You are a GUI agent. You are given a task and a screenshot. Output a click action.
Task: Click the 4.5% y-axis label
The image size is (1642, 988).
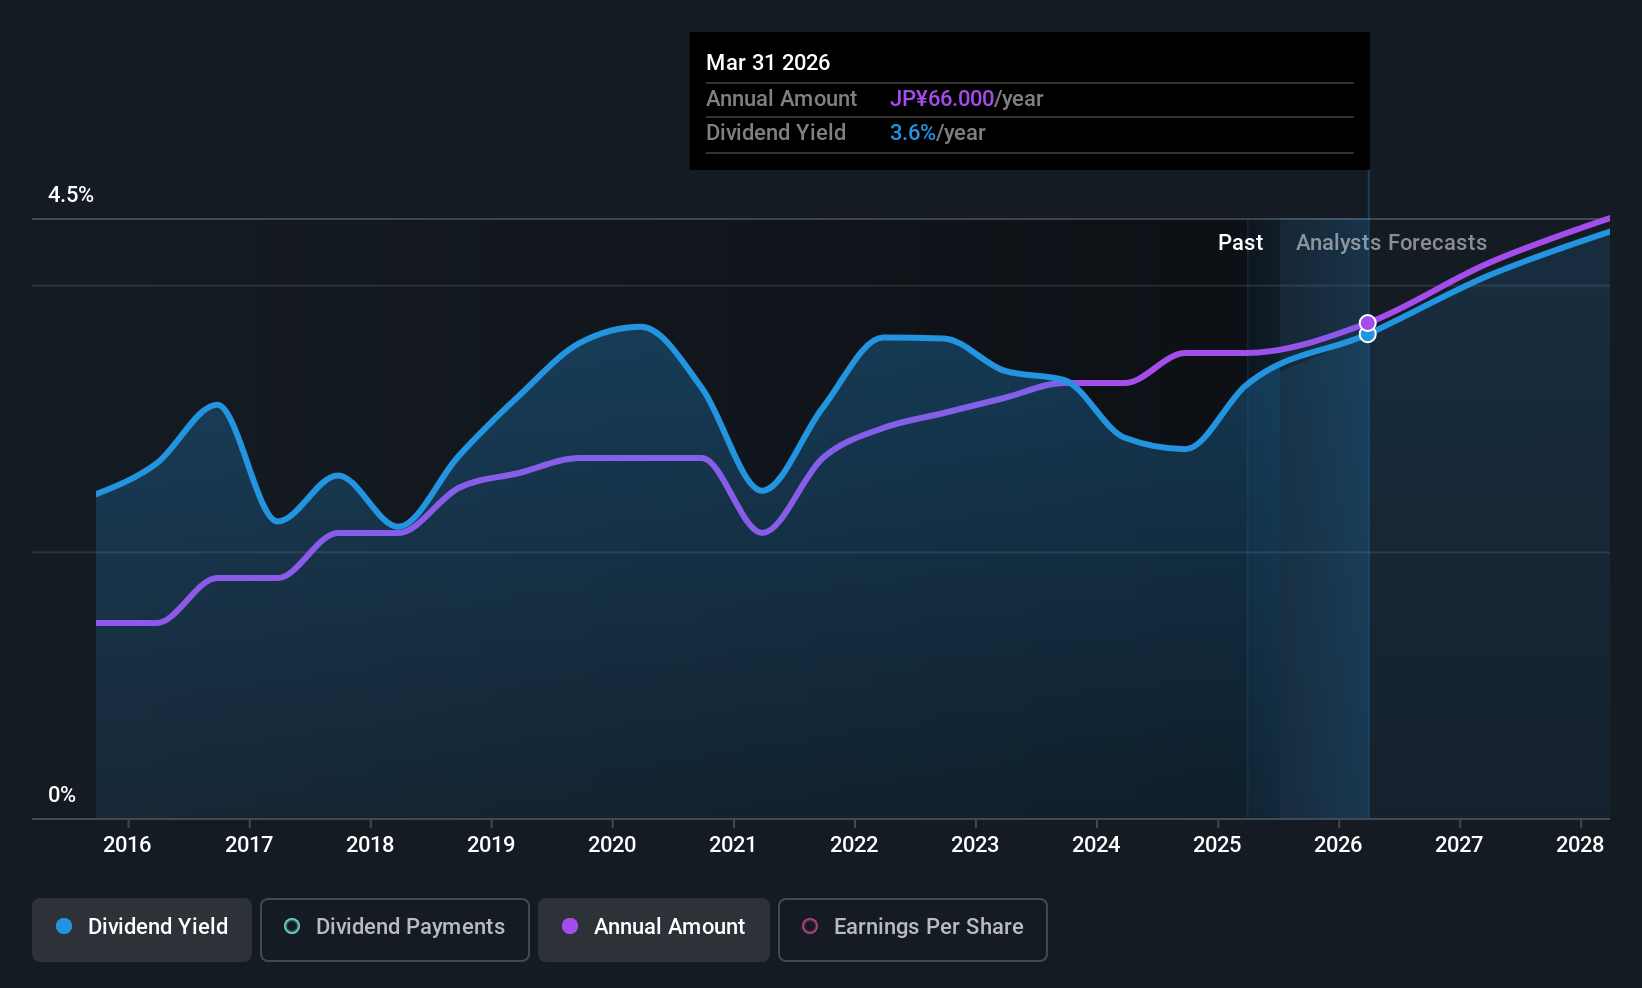71,195
